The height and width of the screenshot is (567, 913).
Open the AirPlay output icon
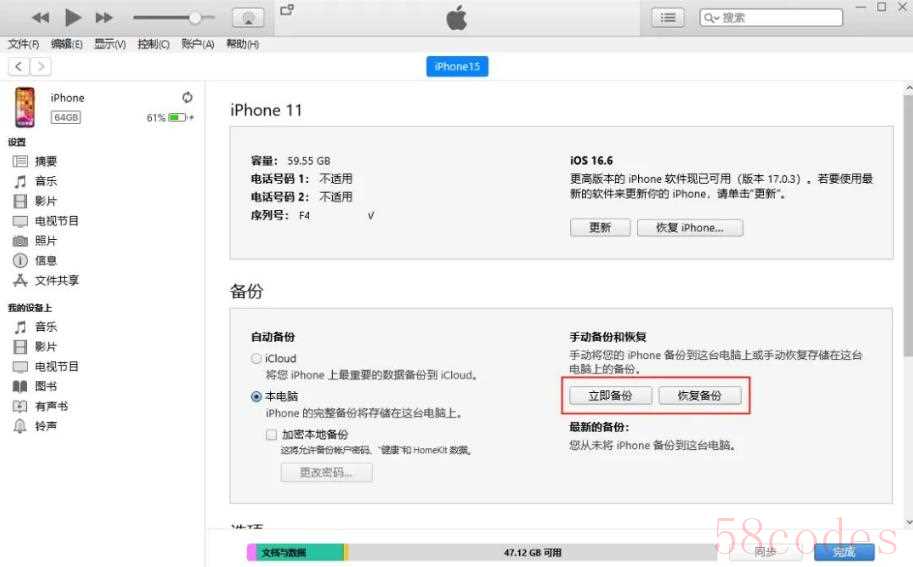tap(248, 18)
